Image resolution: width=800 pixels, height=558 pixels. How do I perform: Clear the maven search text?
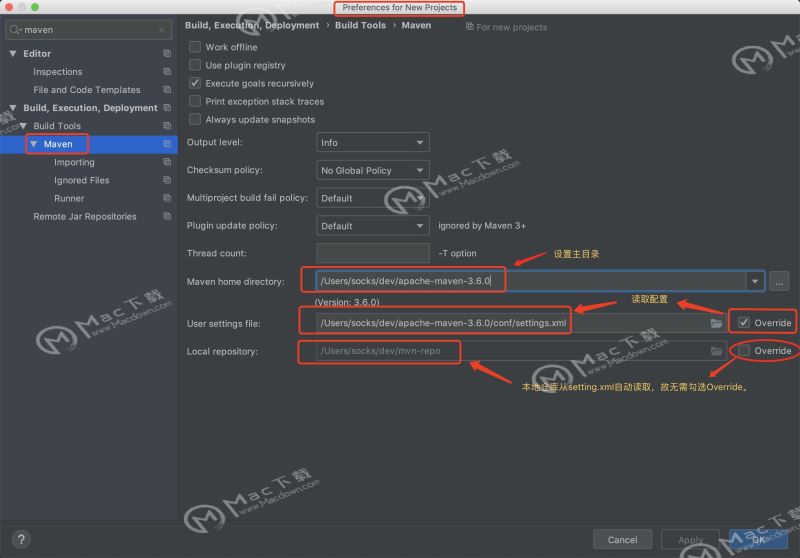click(162, 30)
